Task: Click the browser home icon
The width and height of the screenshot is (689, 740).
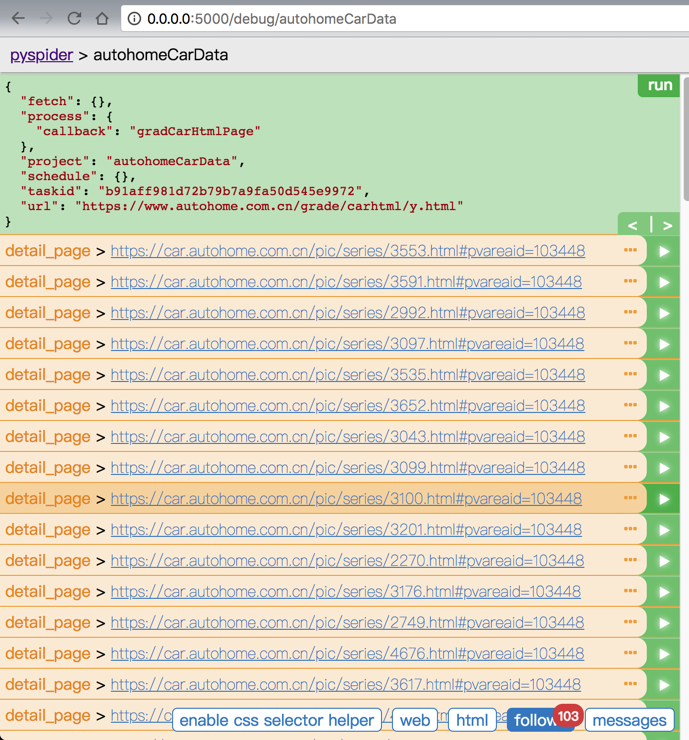Action: pos(102,18)
